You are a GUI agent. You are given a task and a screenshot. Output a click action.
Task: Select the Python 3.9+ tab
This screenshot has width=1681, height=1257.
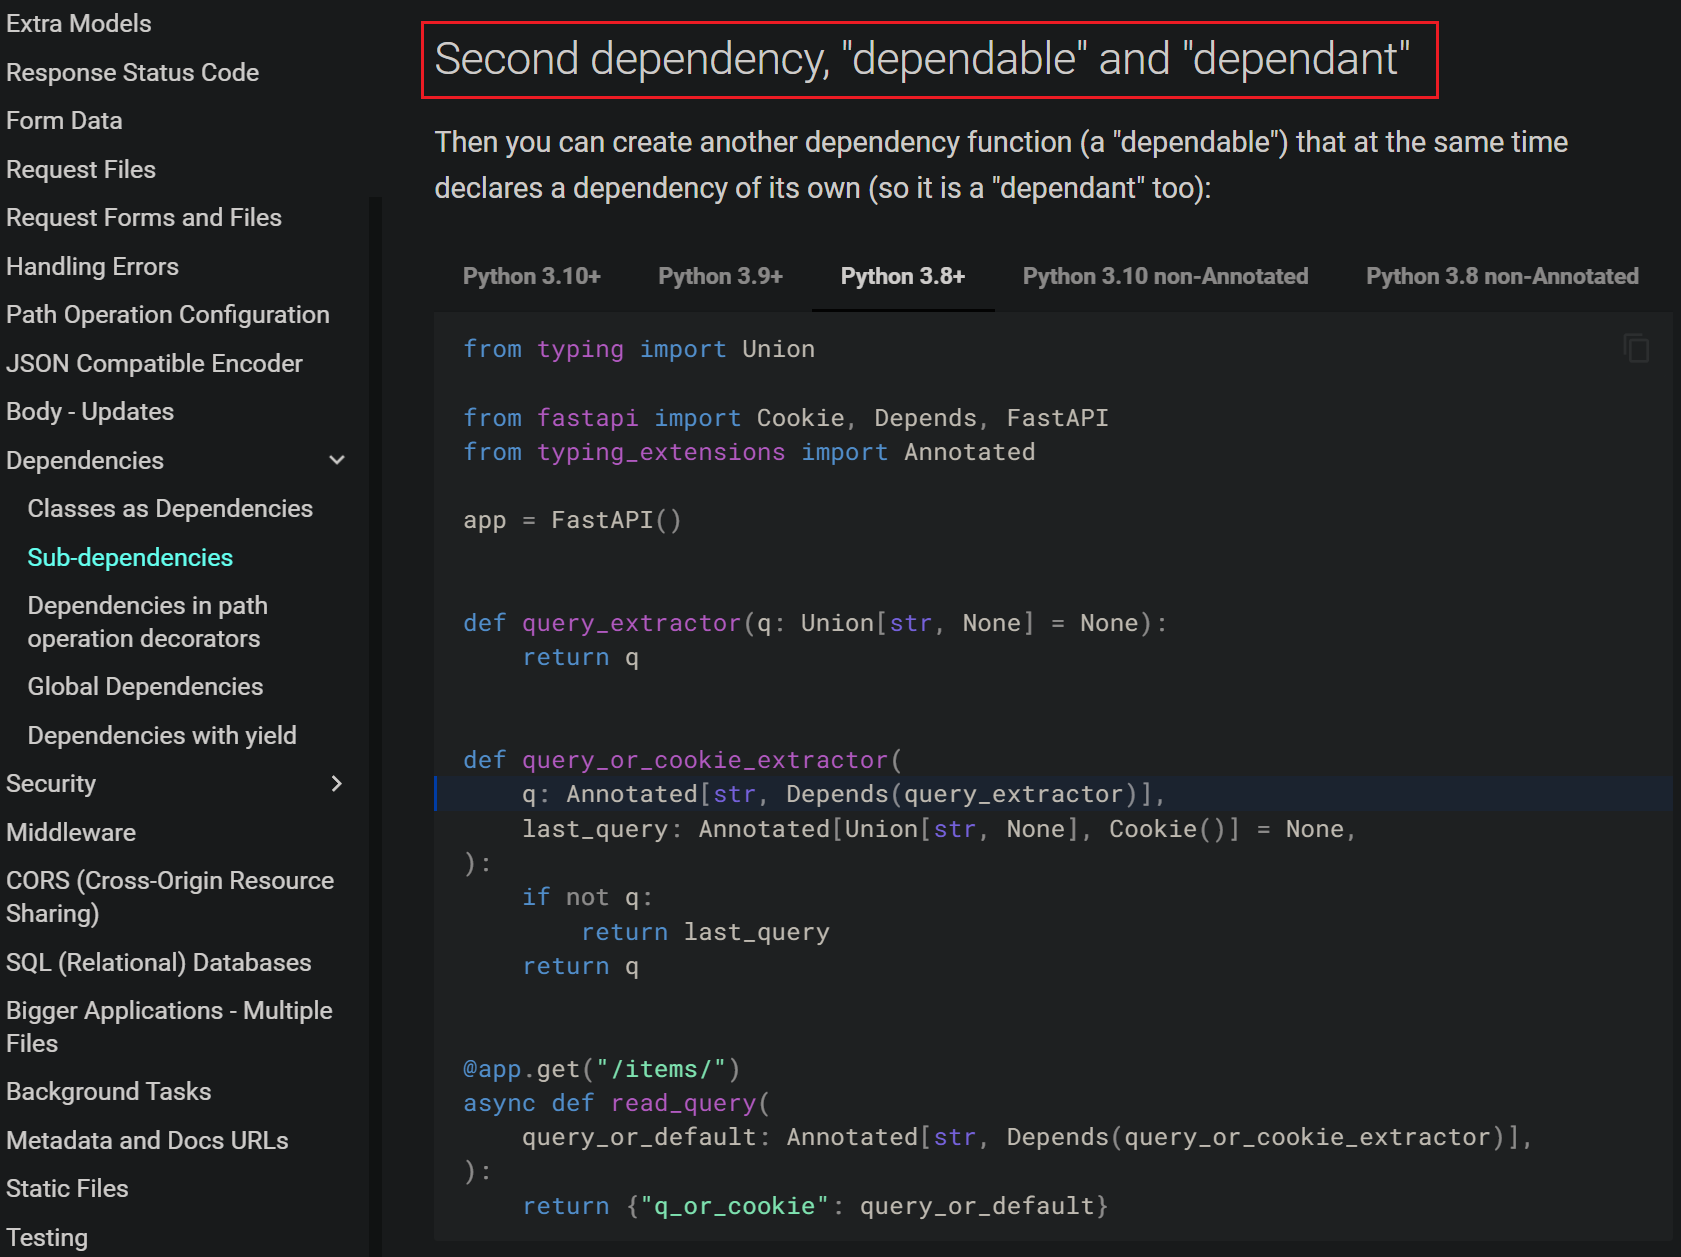[x=720, y=277]
